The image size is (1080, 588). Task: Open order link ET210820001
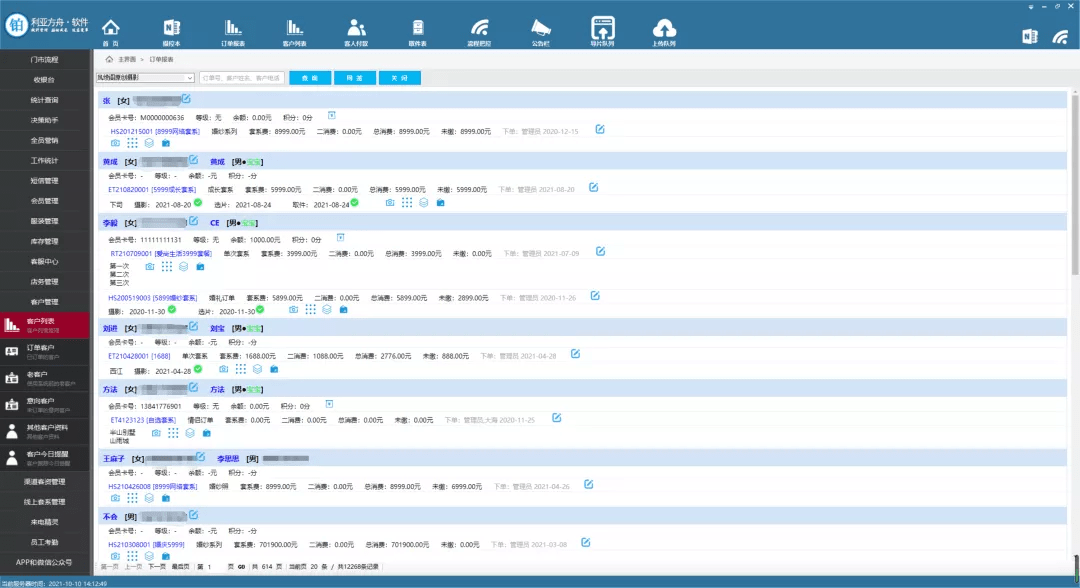click(152, 189)
